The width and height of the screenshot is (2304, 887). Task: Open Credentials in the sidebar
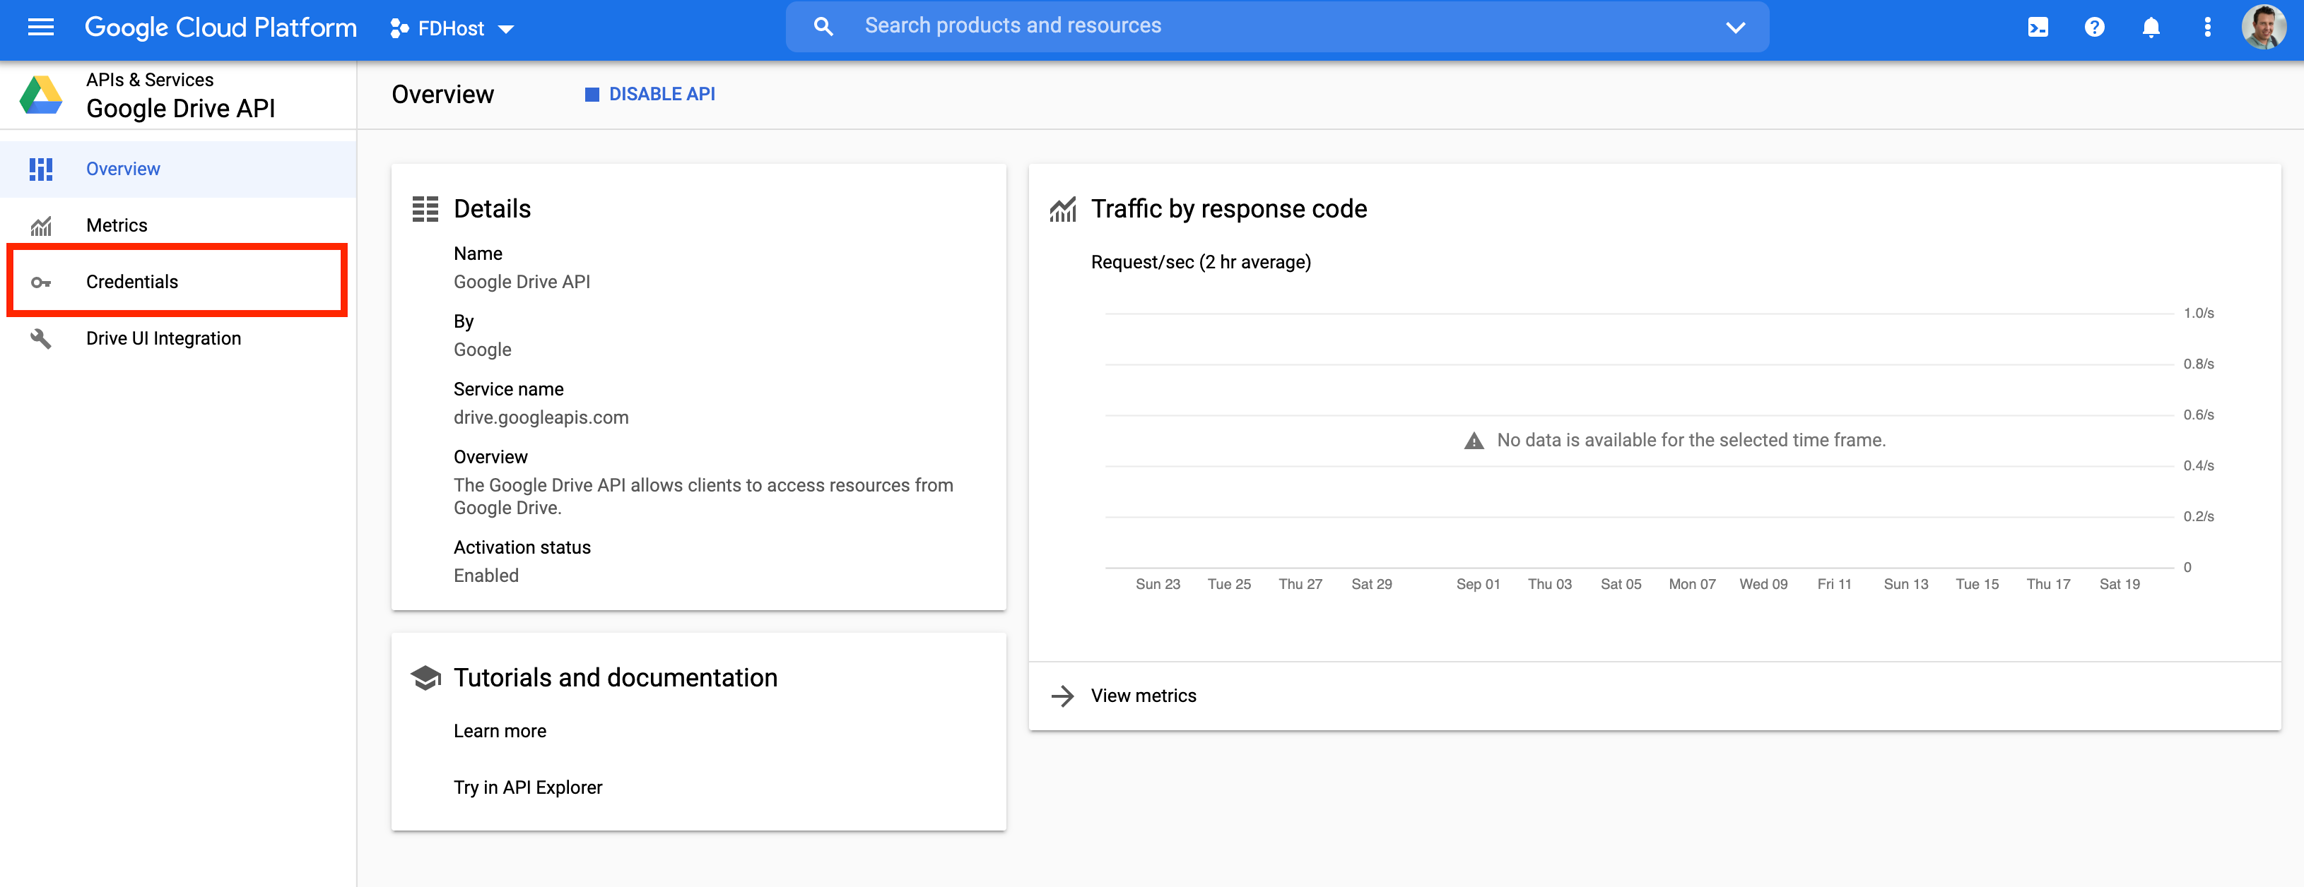tap(132, 282)
